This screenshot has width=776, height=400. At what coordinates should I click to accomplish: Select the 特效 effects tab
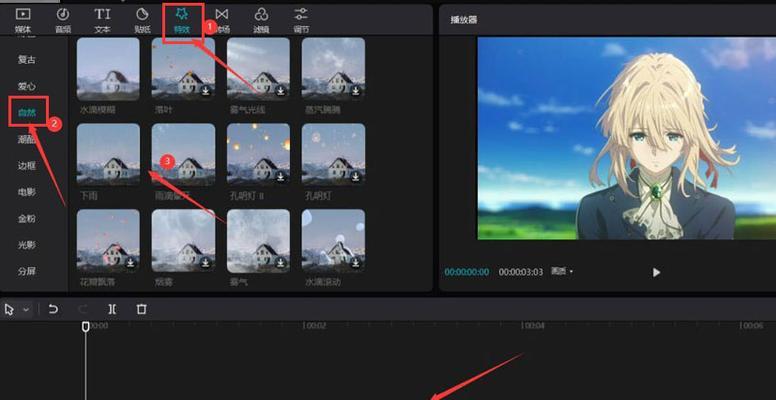(182, 20)
